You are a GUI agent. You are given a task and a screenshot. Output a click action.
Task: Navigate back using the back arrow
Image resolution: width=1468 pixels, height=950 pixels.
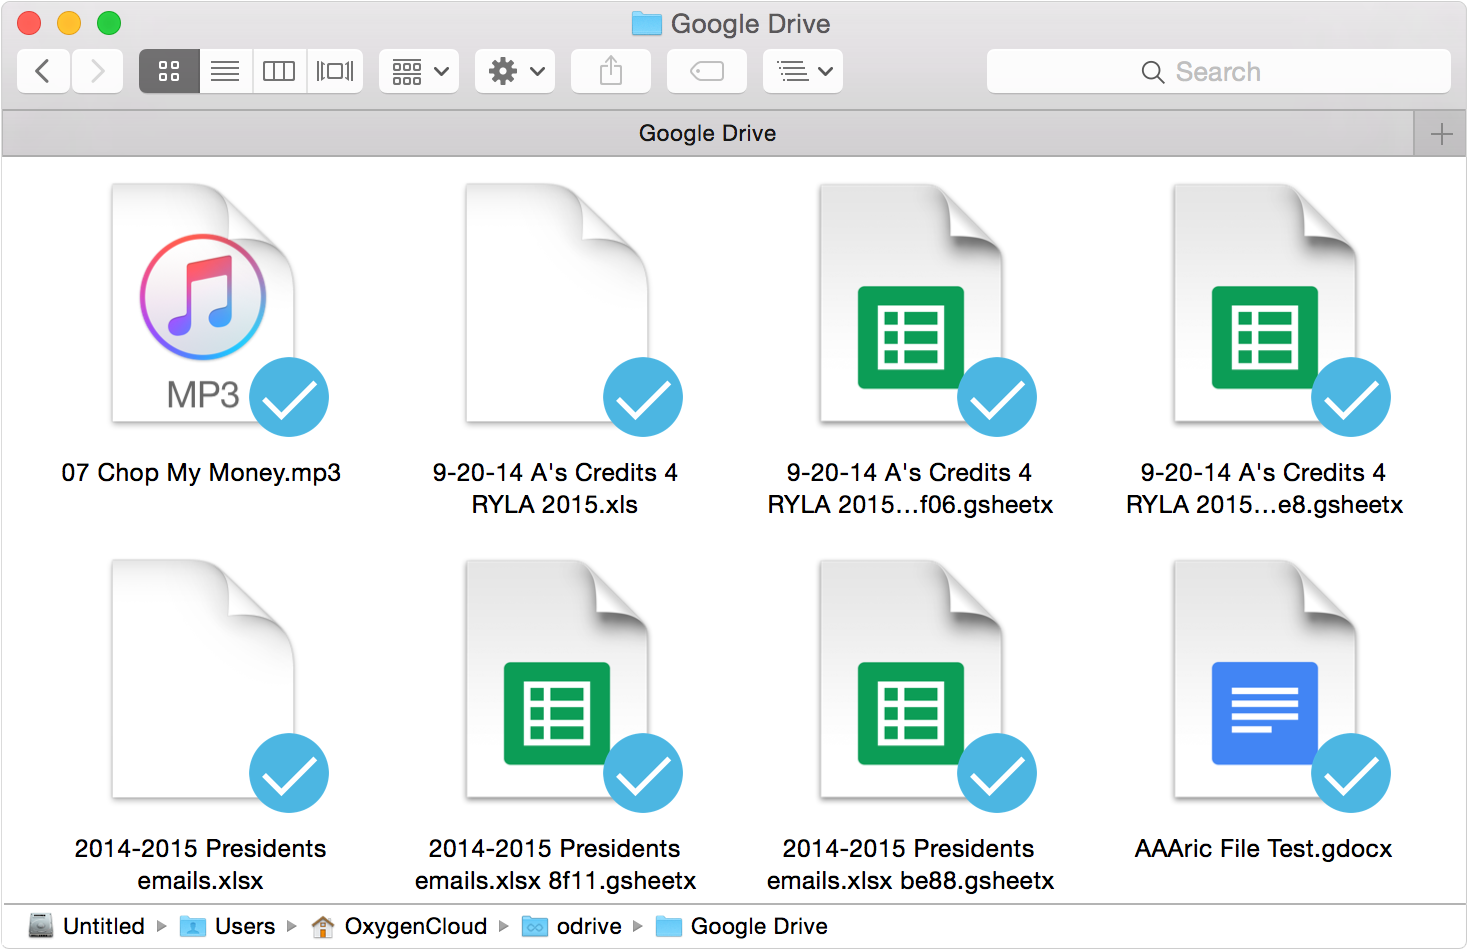[x=43, y=71]
